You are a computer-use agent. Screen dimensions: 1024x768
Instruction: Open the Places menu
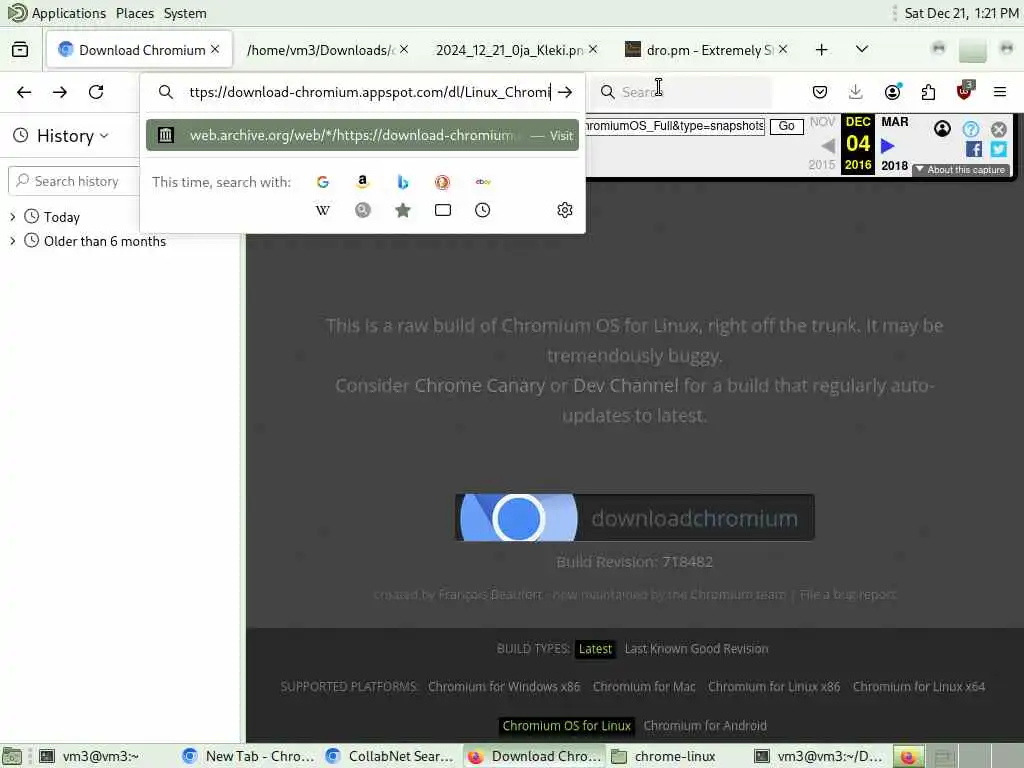click(135, 13)
